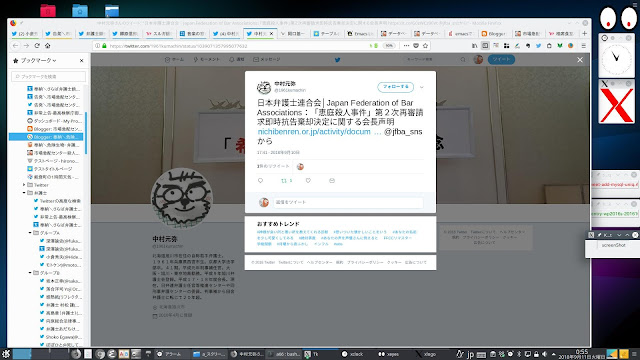Save page to Pocket icon
This screenshot has width=640, height=360.
(x=416, y=46)
